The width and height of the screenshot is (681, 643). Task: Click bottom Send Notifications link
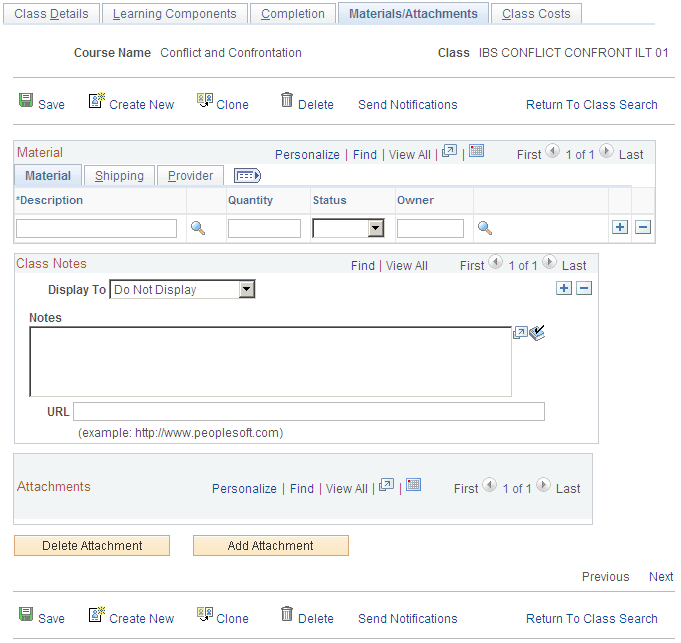pyautogui.click(x=408, y=619)
